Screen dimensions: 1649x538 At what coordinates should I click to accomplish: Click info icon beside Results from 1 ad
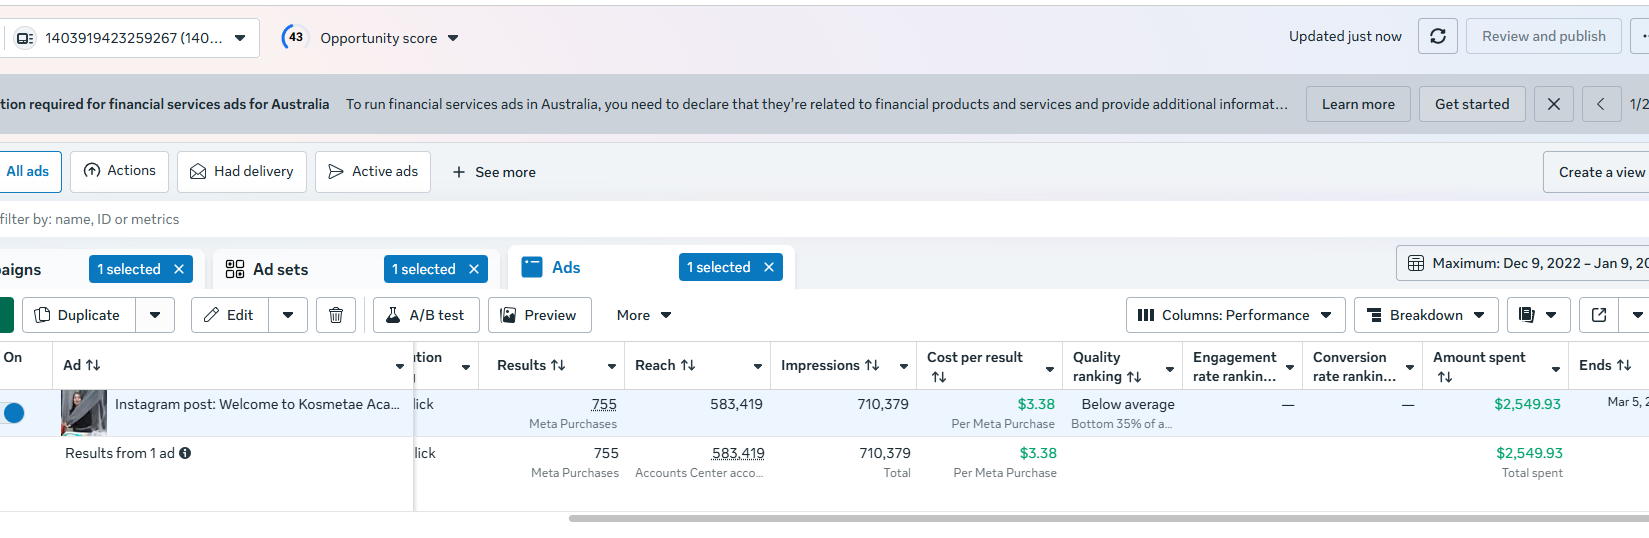point(185,453)
